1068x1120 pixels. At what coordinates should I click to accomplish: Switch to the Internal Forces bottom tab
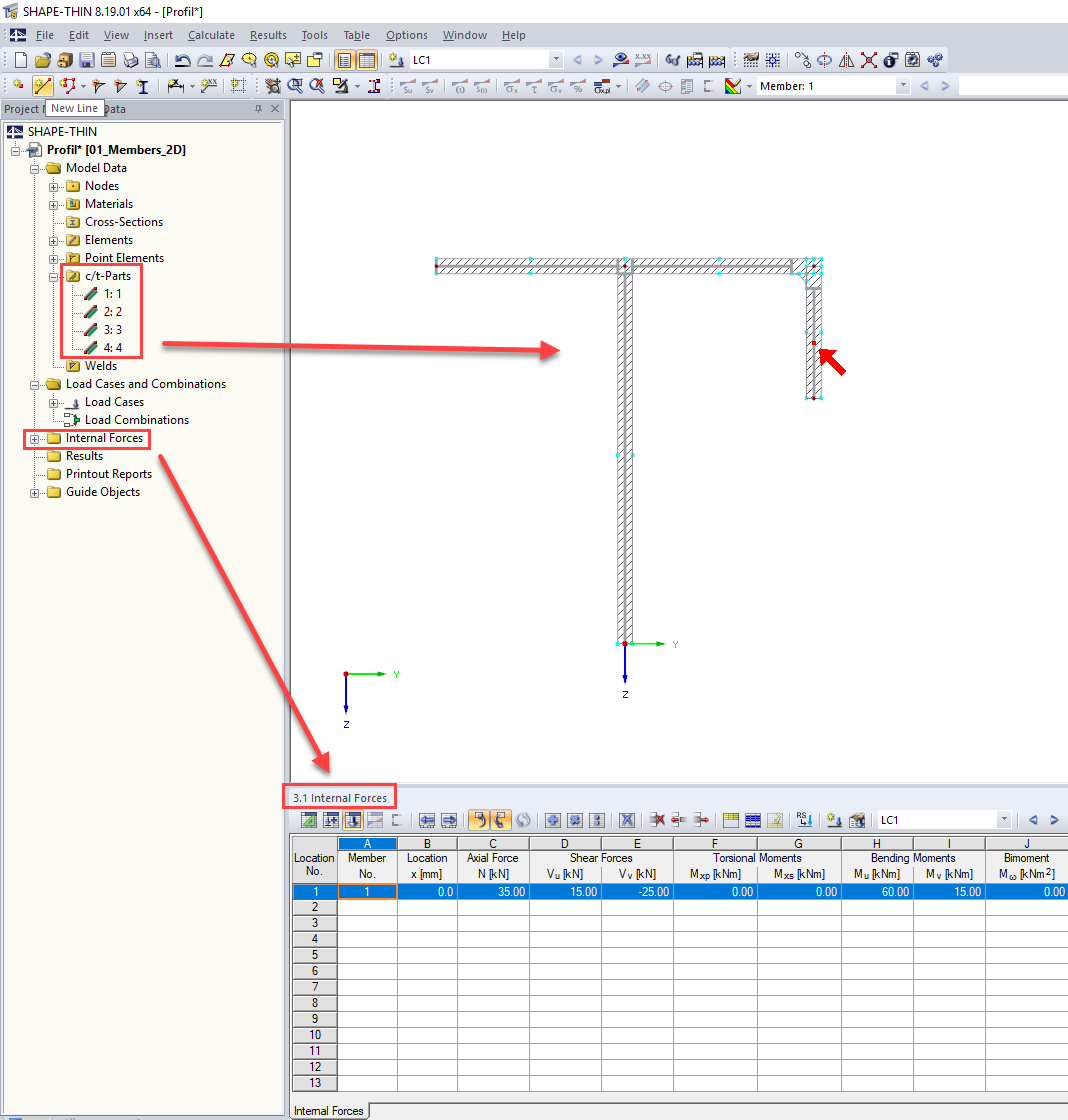[x=329, y=1111]
